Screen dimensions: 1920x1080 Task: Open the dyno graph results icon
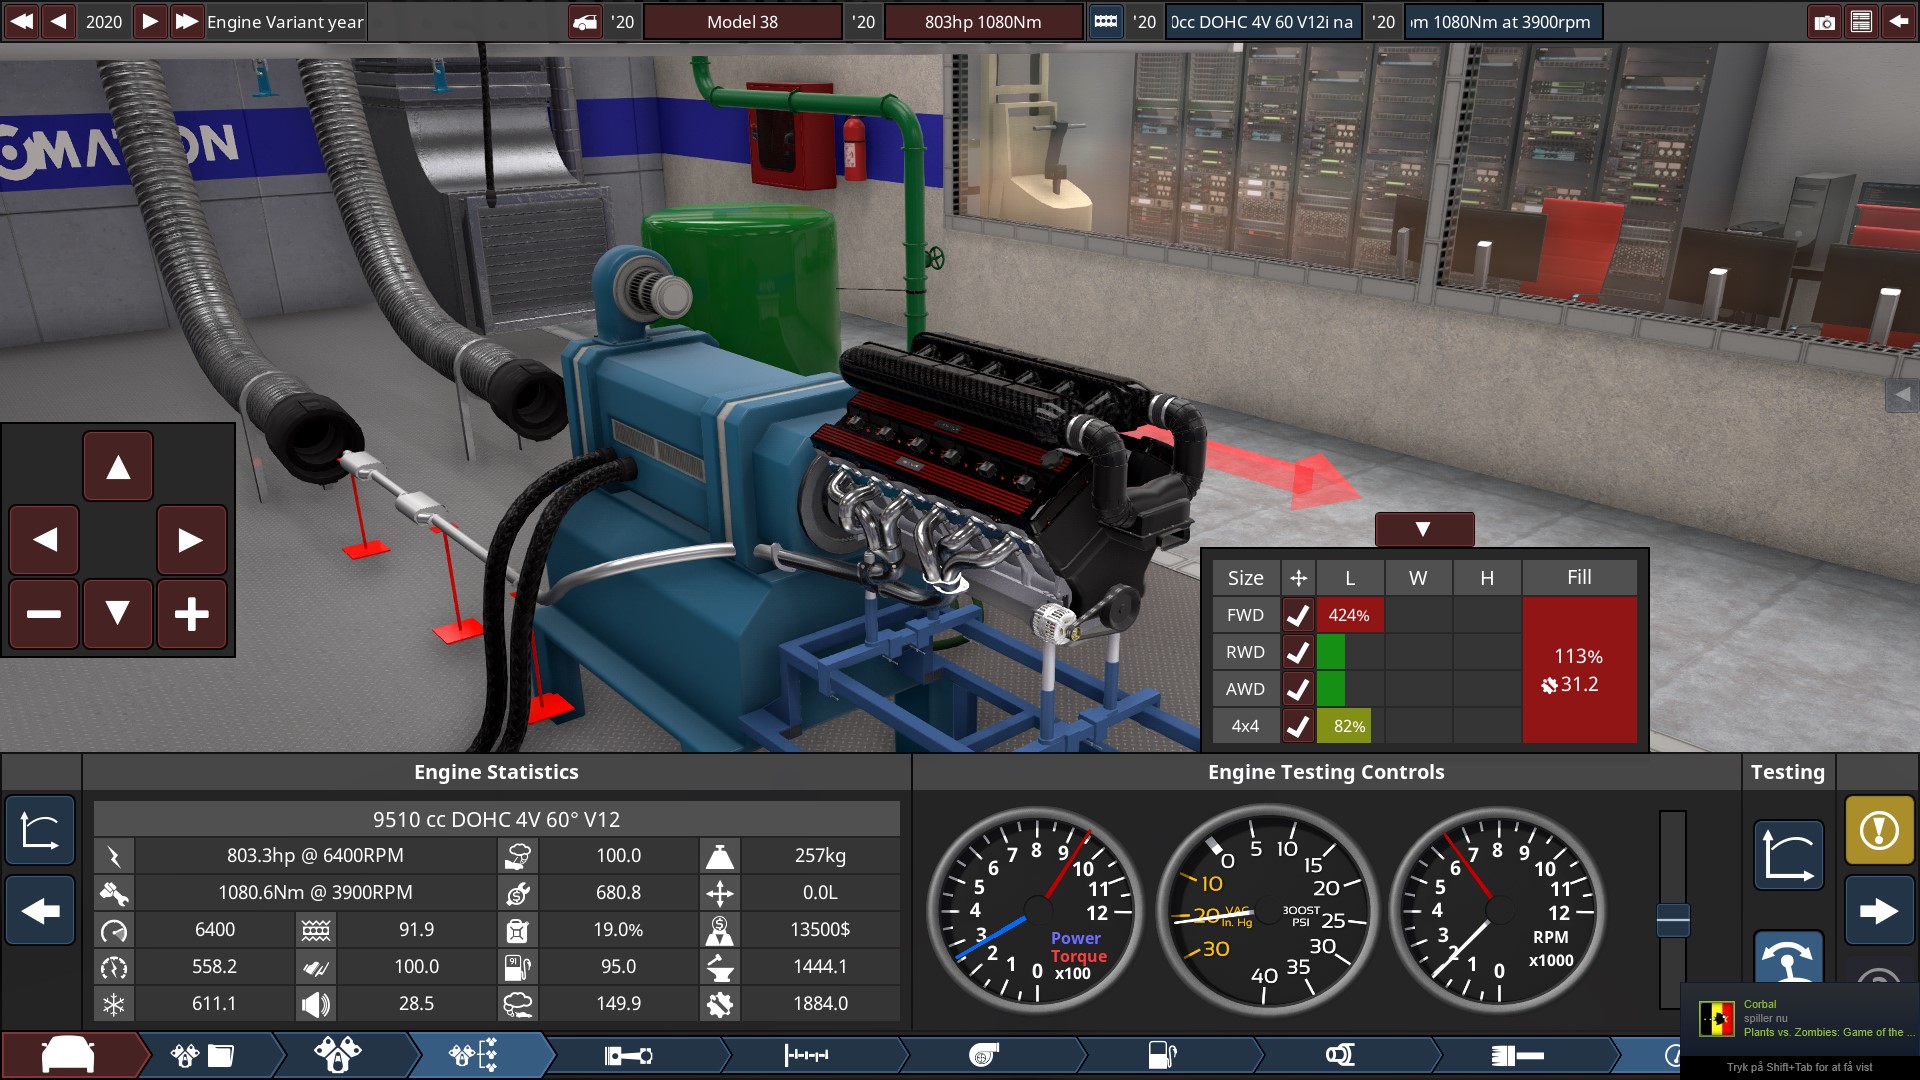(x=1788, y=855)
